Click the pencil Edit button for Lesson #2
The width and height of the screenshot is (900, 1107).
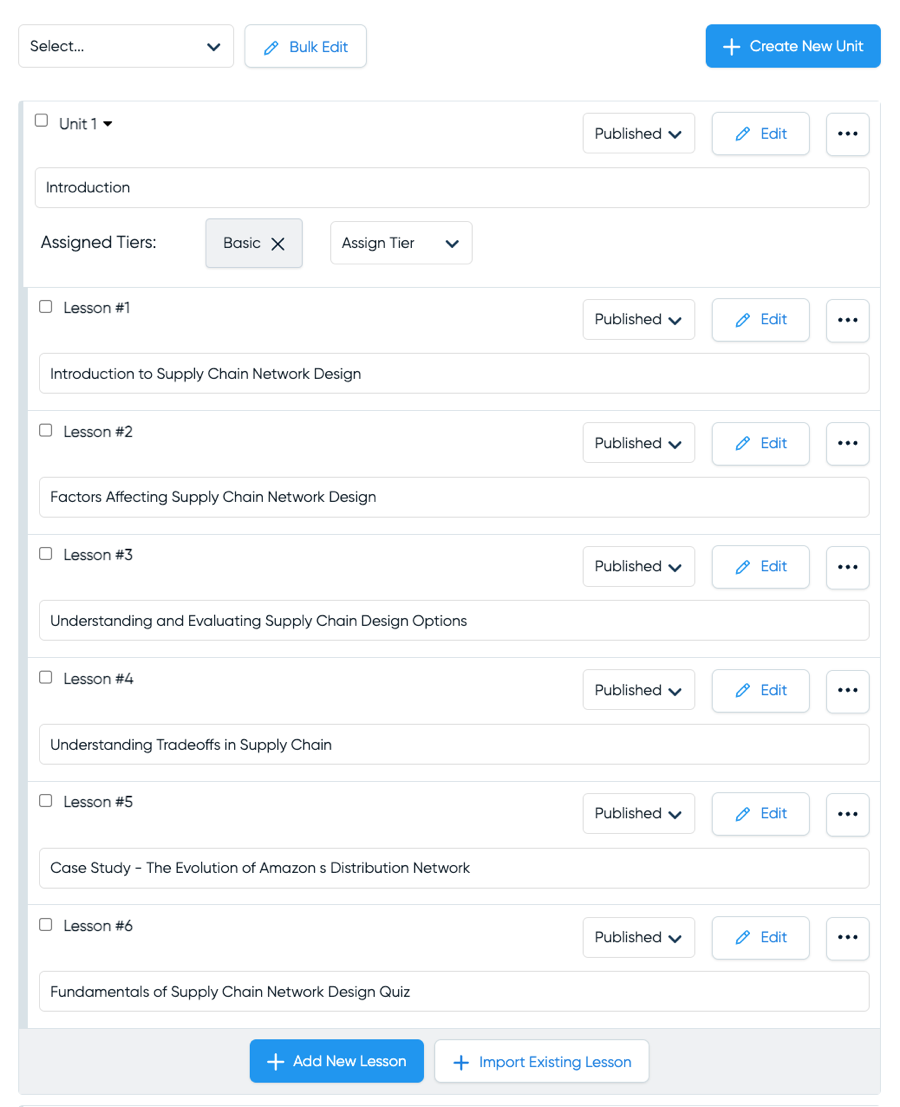point(760,443)
